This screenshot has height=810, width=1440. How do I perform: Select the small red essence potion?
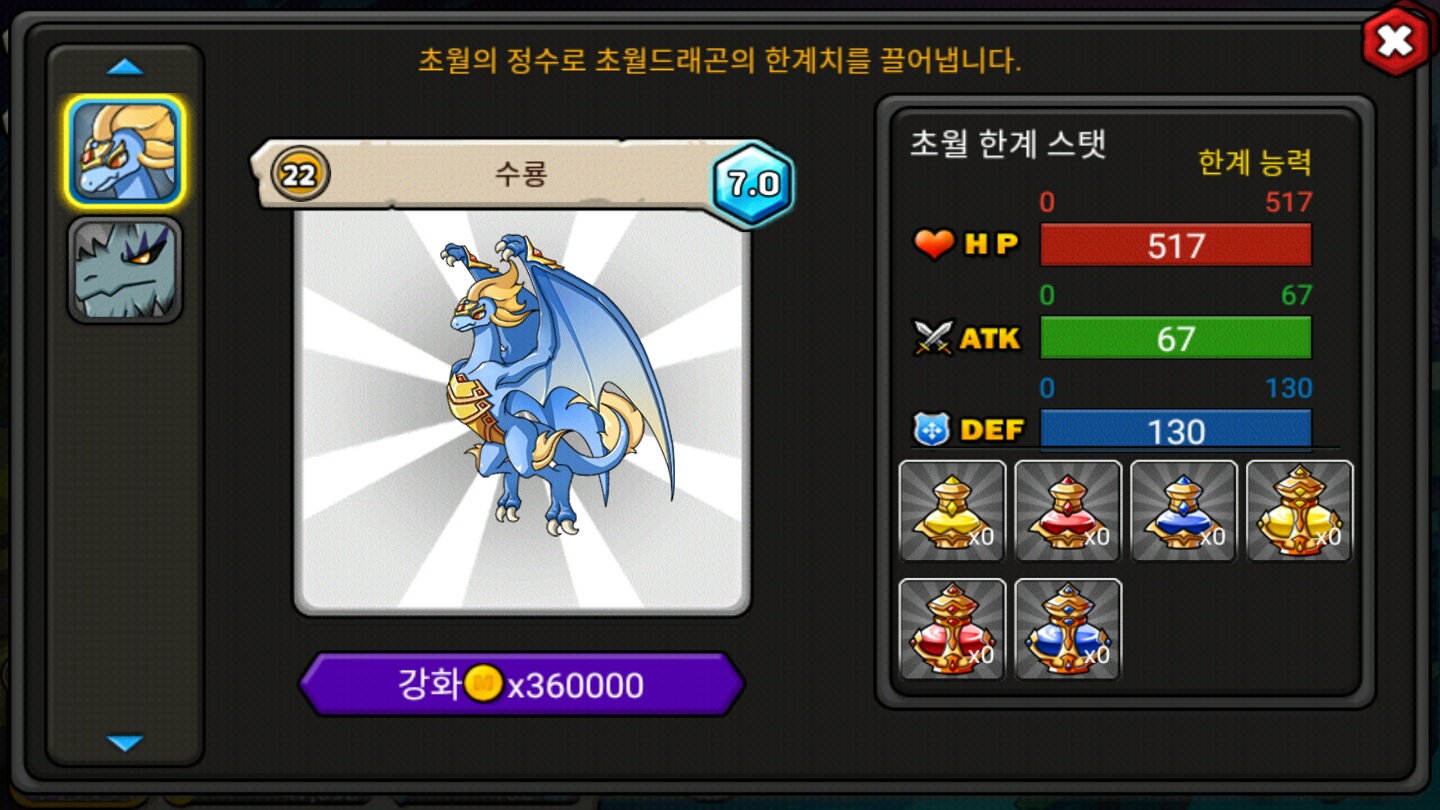click(x=1068, y=512)
